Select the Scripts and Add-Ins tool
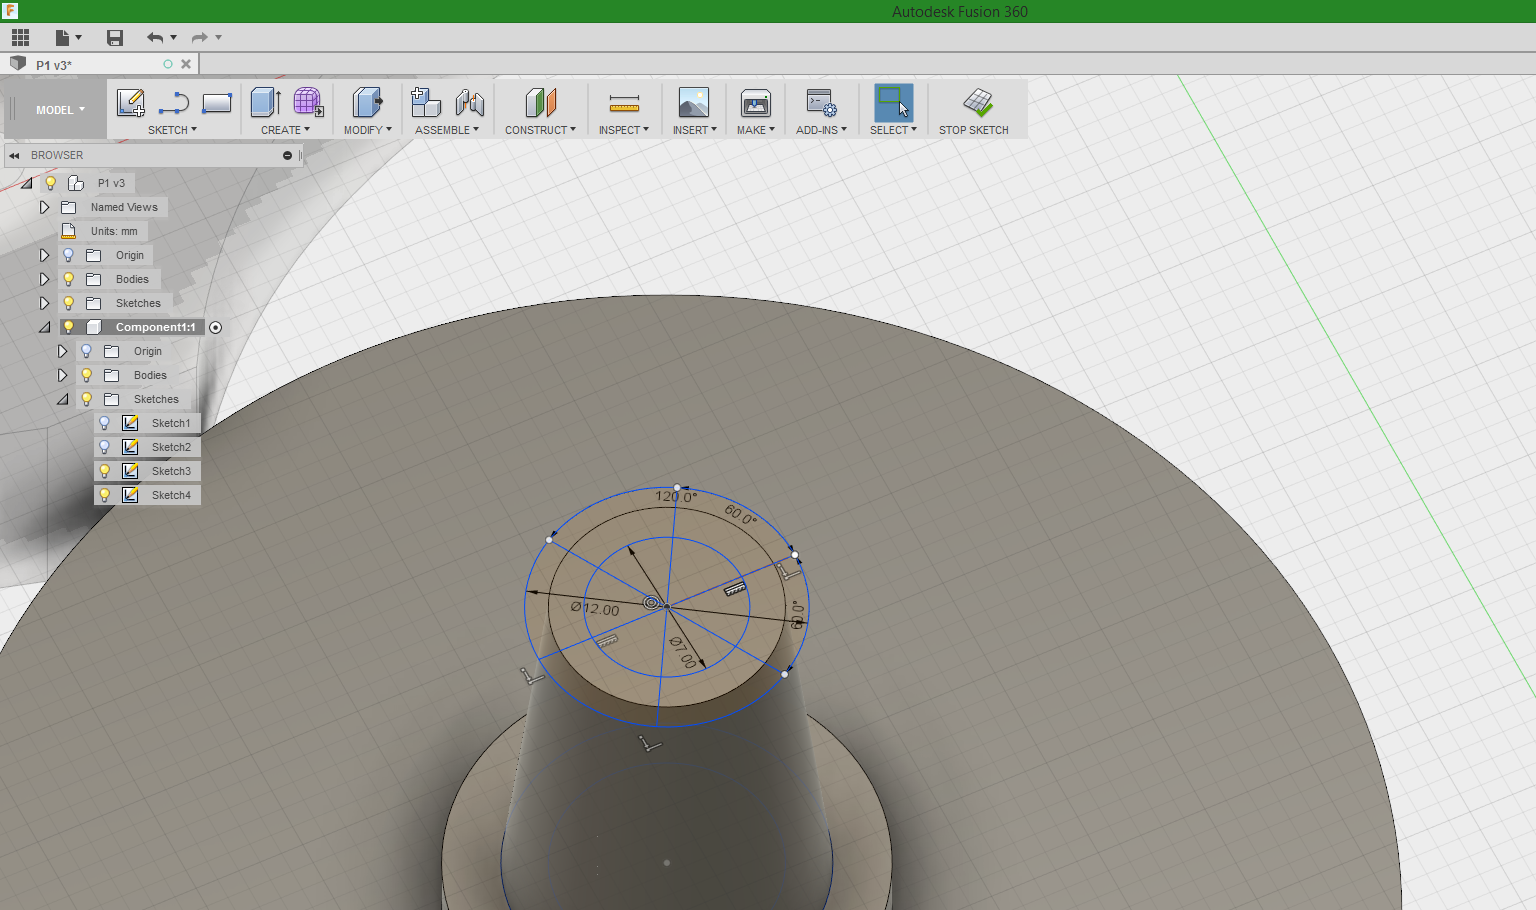This screenshot has height=910, width=1536. click(x=821, y=102)
